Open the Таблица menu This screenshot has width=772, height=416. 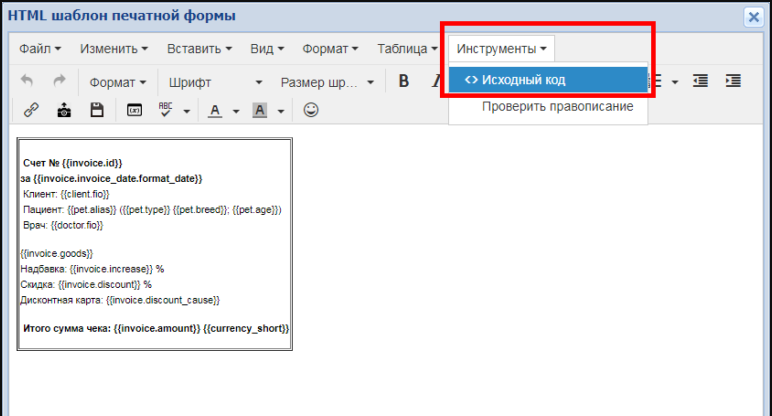pos(406,48)
